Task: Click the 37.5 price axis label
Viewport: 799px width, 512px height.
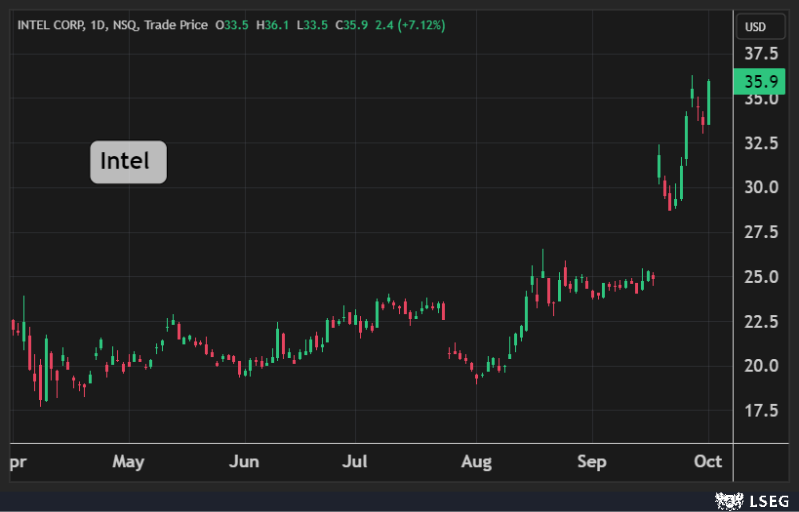Action: [762, 53]
